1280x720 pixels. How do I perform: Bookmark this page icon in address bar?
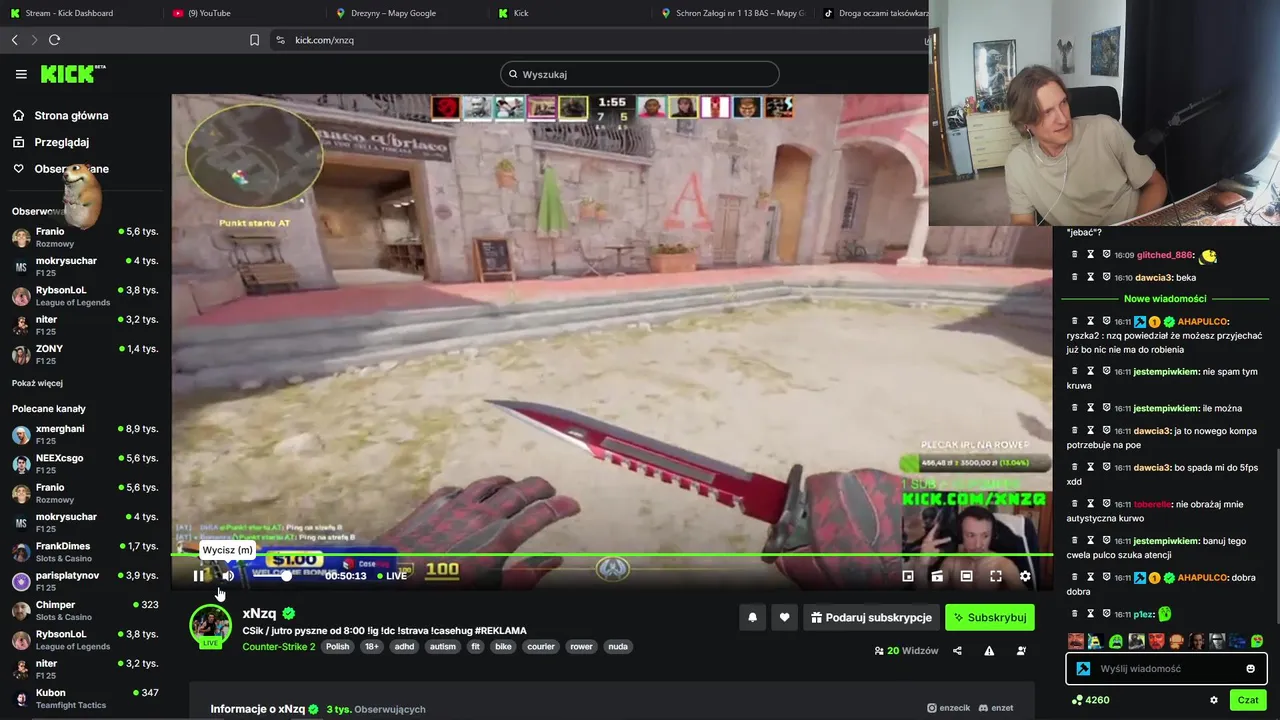(x=254, y=40)
